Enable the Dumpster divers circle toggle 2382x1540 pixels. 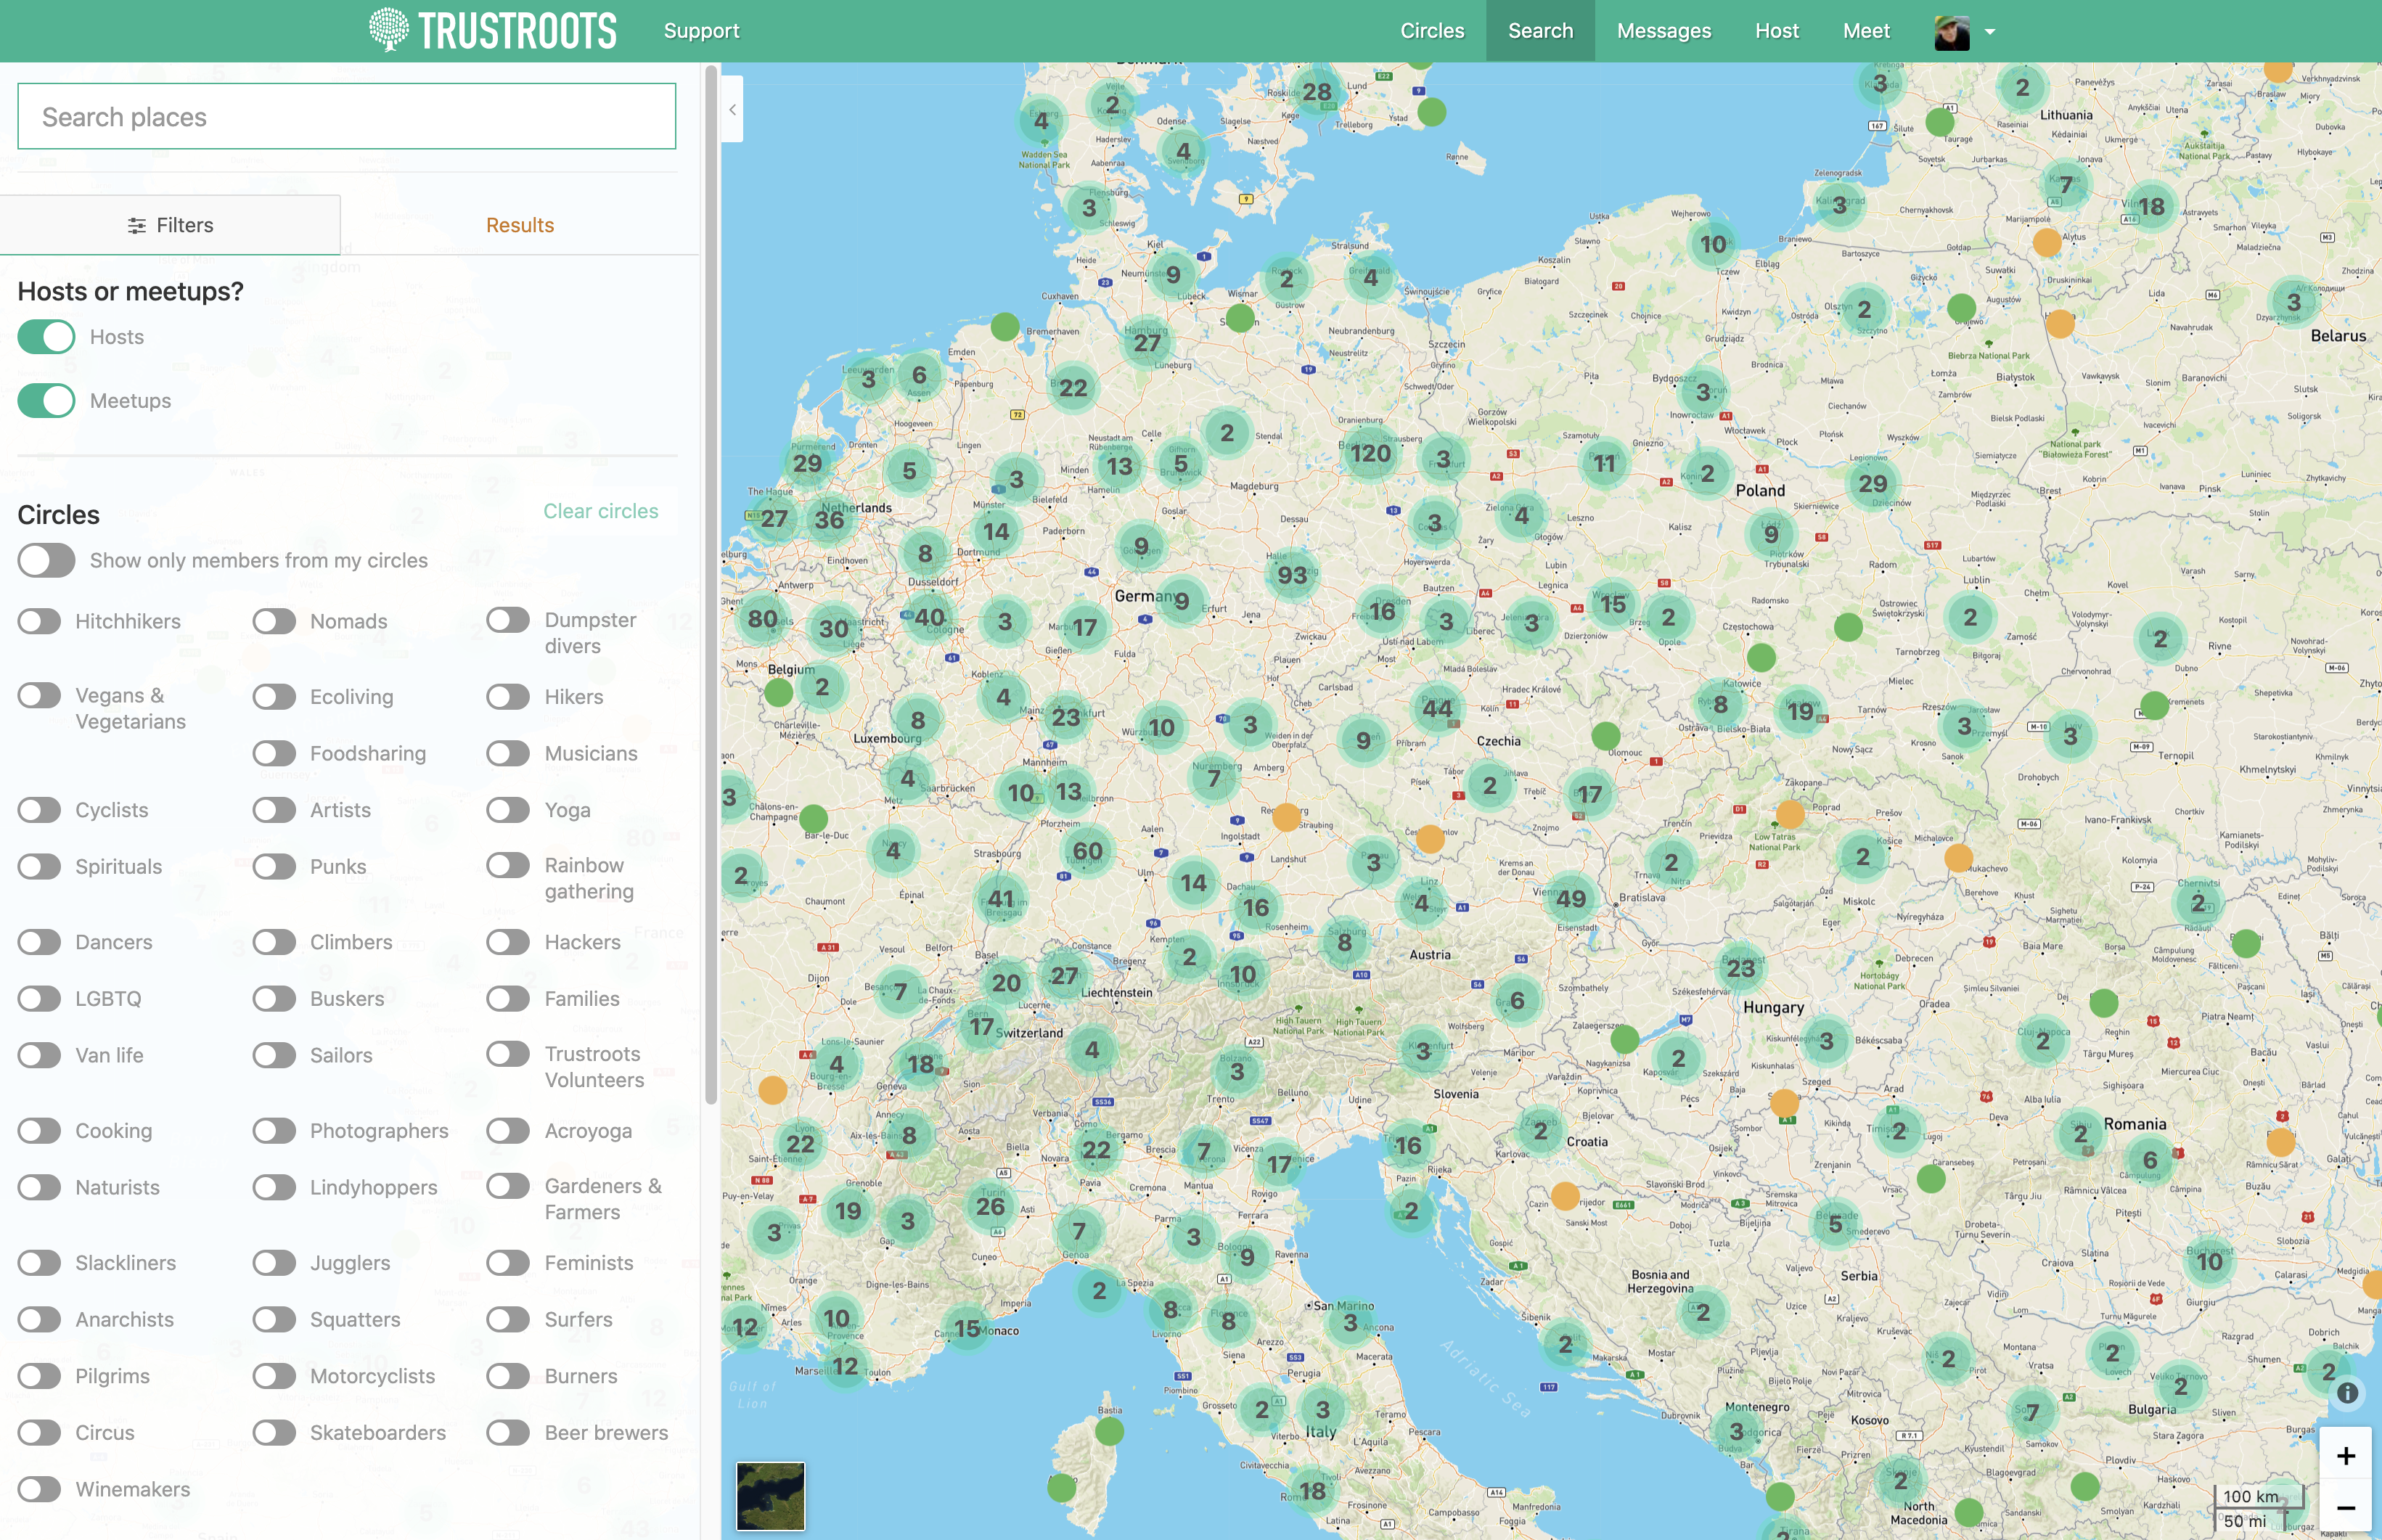pos(508,620)
